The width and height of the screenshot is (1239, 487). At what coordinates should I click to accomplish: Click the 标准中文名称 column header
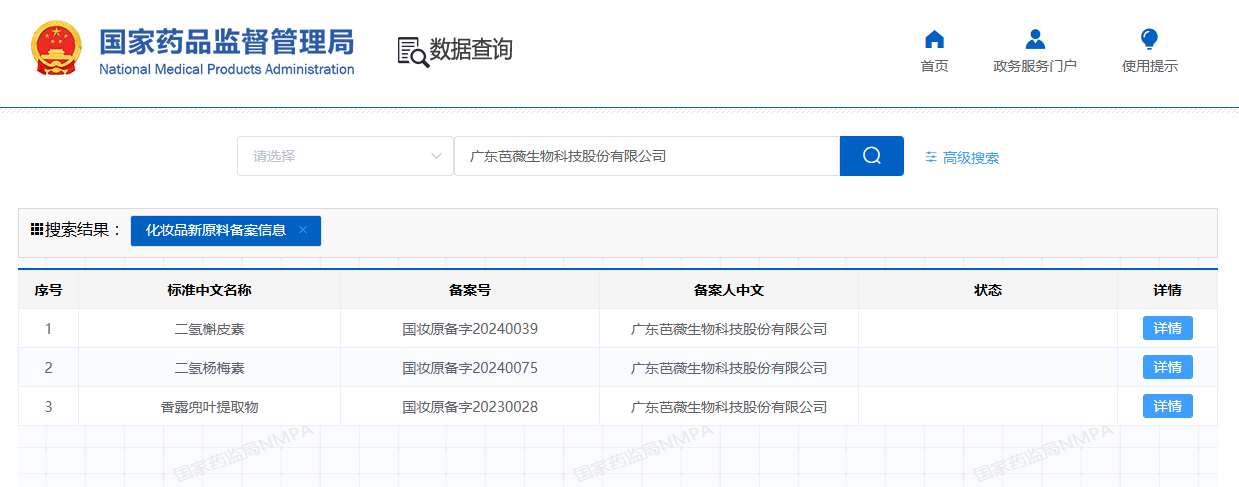pyautogui.click(x=209, y=290)
